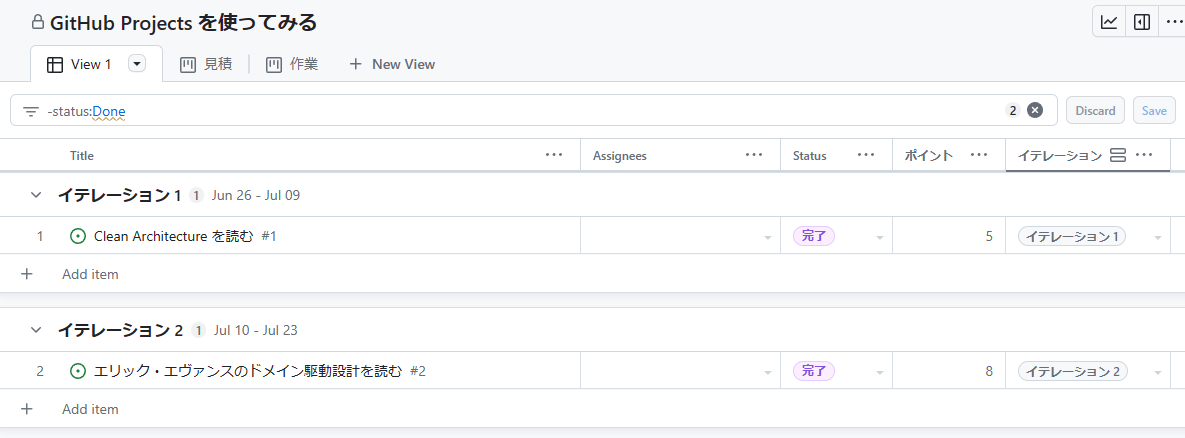Screen dimensions: 1185x438
Task: Click the New View button
Action: pos(392,64)
